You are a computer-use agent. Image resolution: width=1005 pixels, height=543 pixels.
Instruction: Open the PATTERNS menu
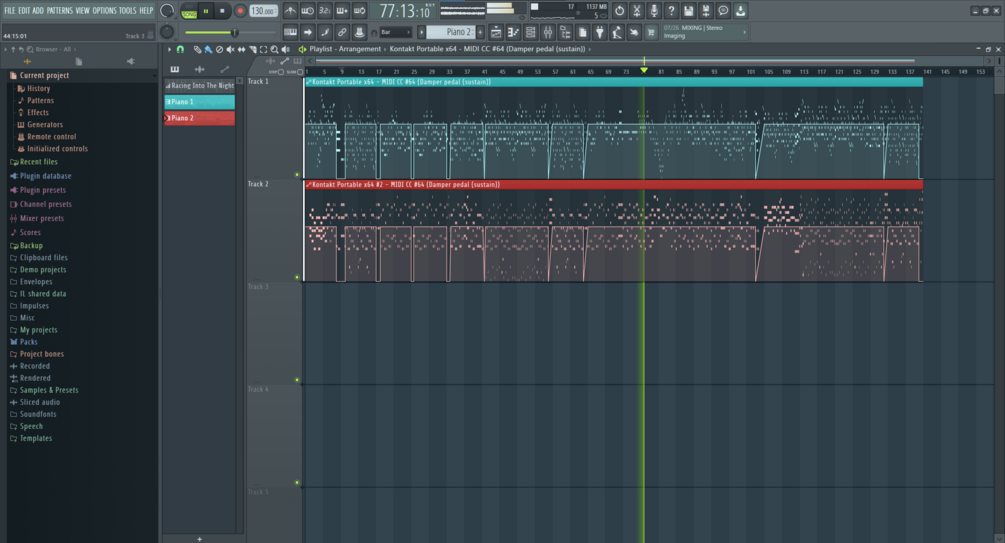click(x=60, y=11)
